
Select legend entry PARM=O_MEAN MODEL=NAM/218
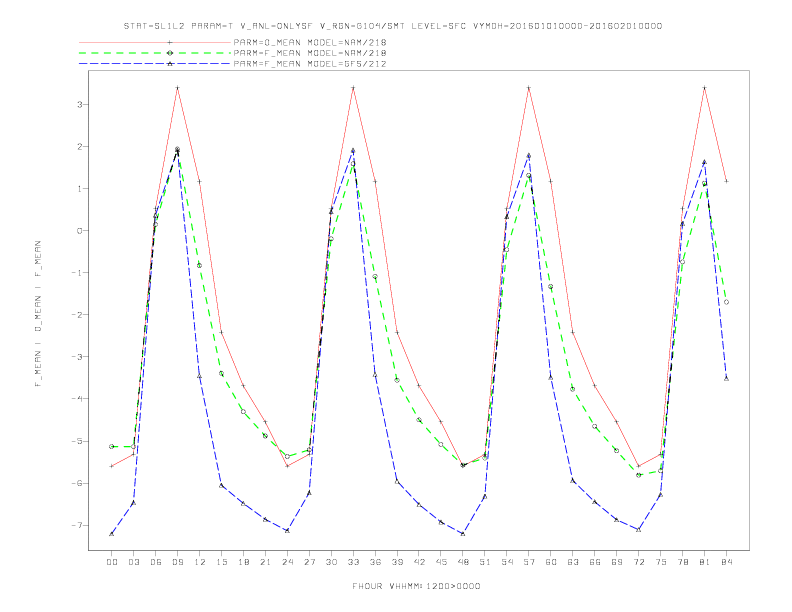pyautogui.click(x=310, y=42)
